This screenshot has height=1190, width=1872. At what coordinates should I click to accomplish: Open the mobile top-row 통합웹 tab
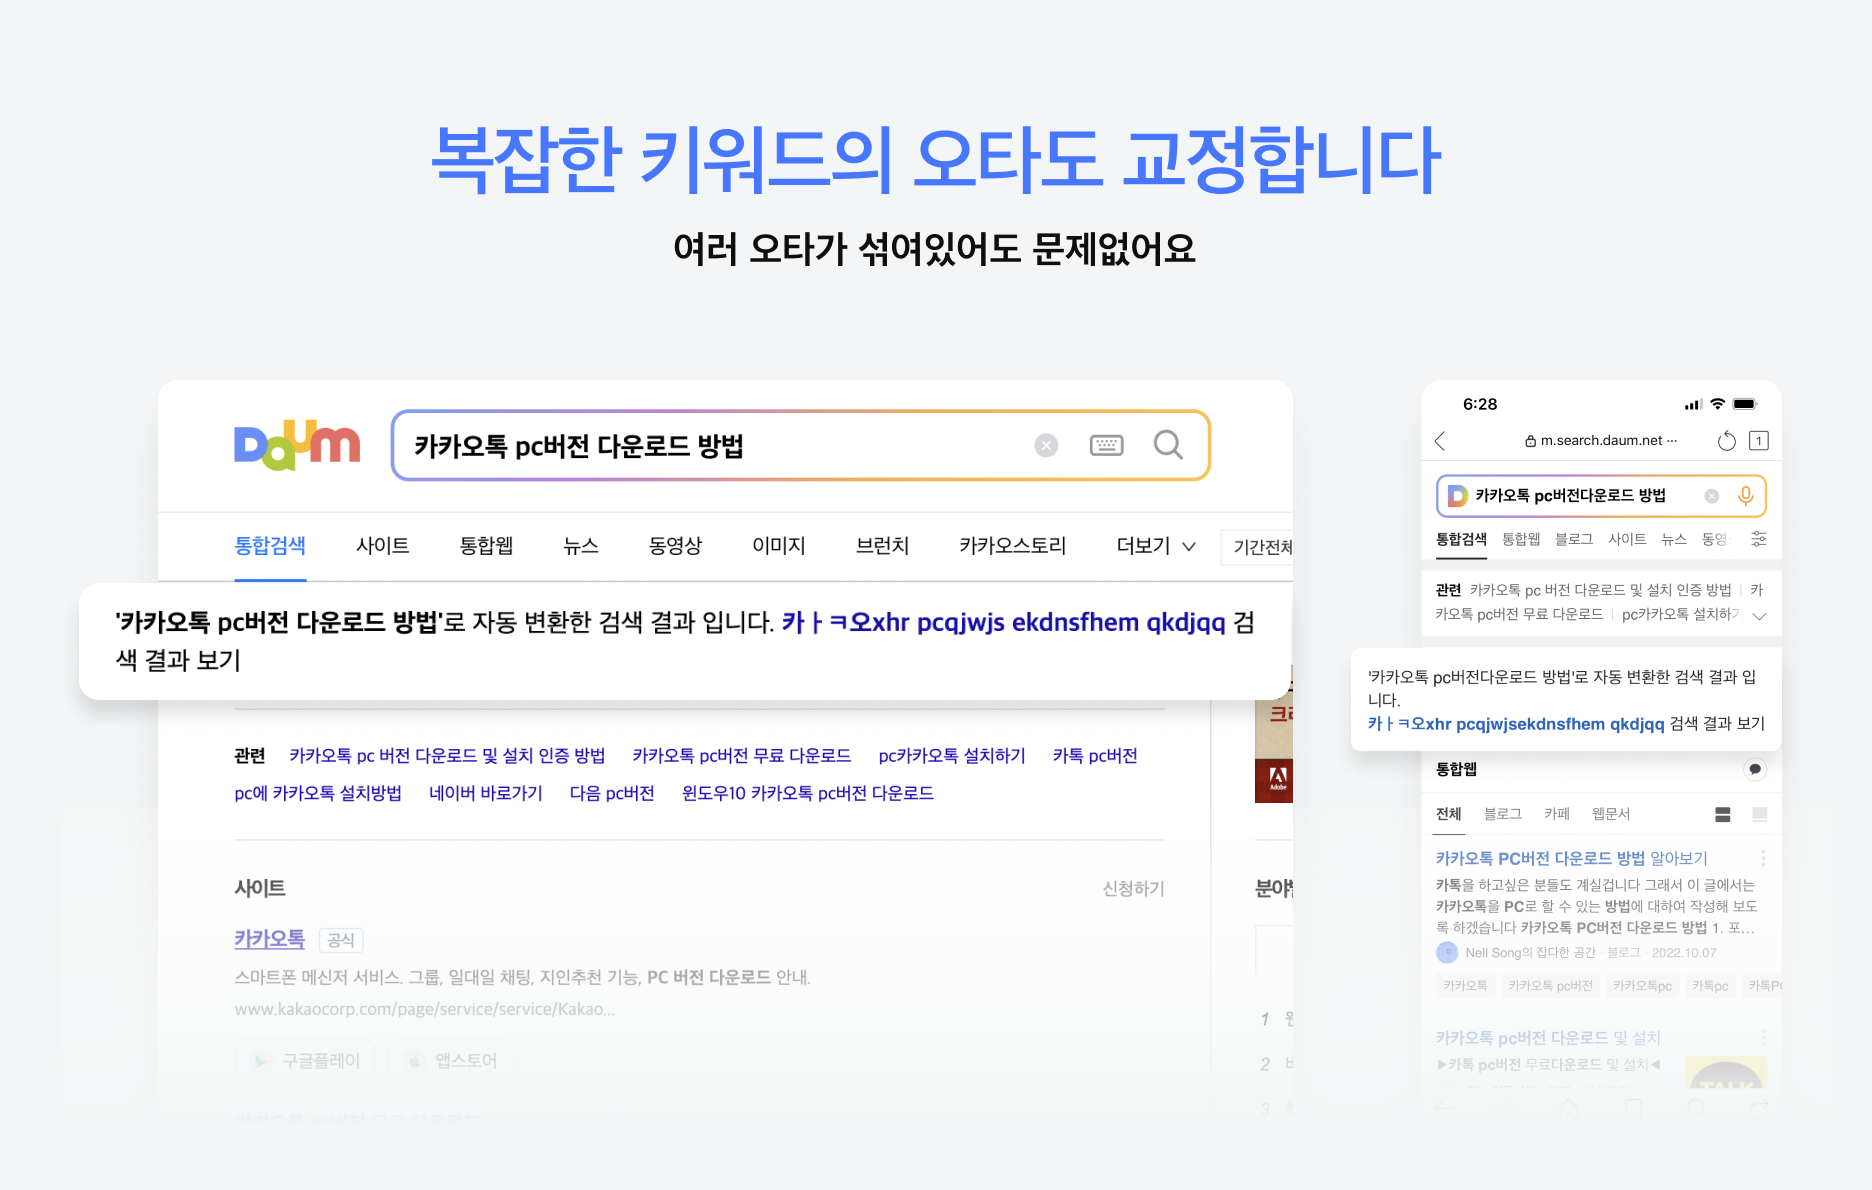pyautogui.click(x=1521, y=539)
